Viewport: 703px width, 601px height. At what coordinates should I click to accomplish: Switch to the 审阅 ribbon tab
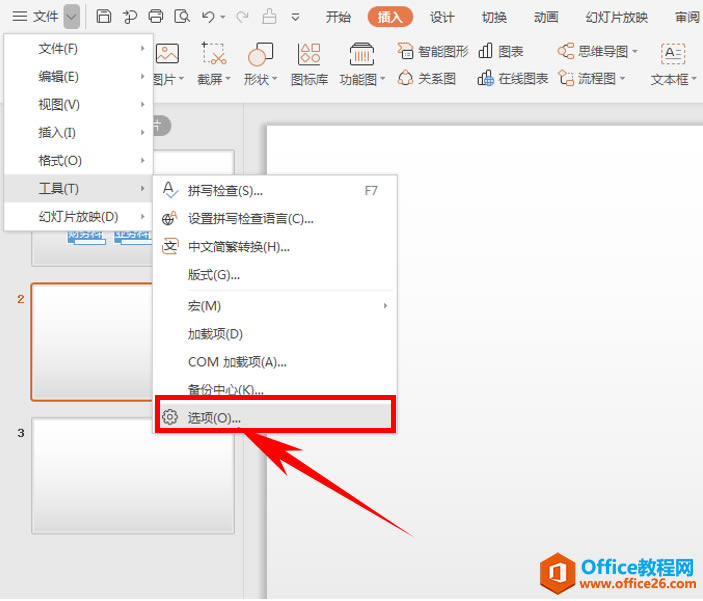tap(687, 17)
